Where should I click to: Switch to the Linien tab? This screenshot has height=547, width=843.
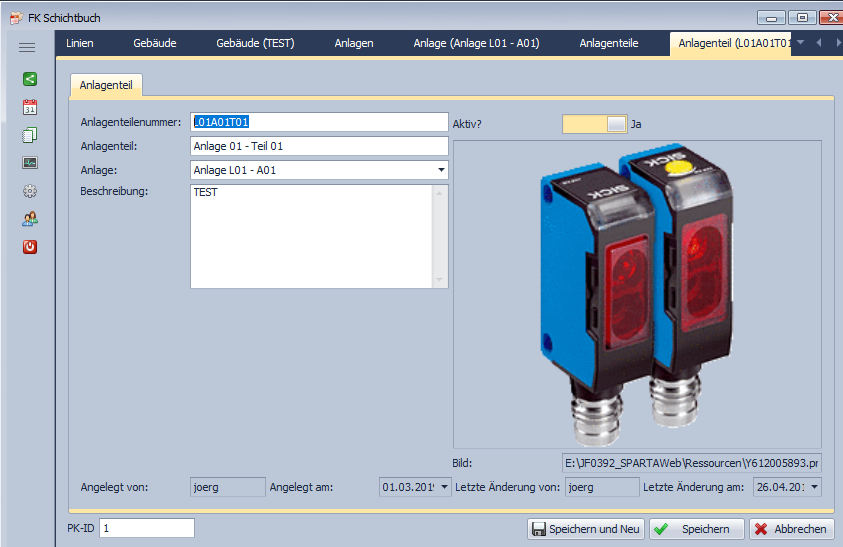point(80,43)
